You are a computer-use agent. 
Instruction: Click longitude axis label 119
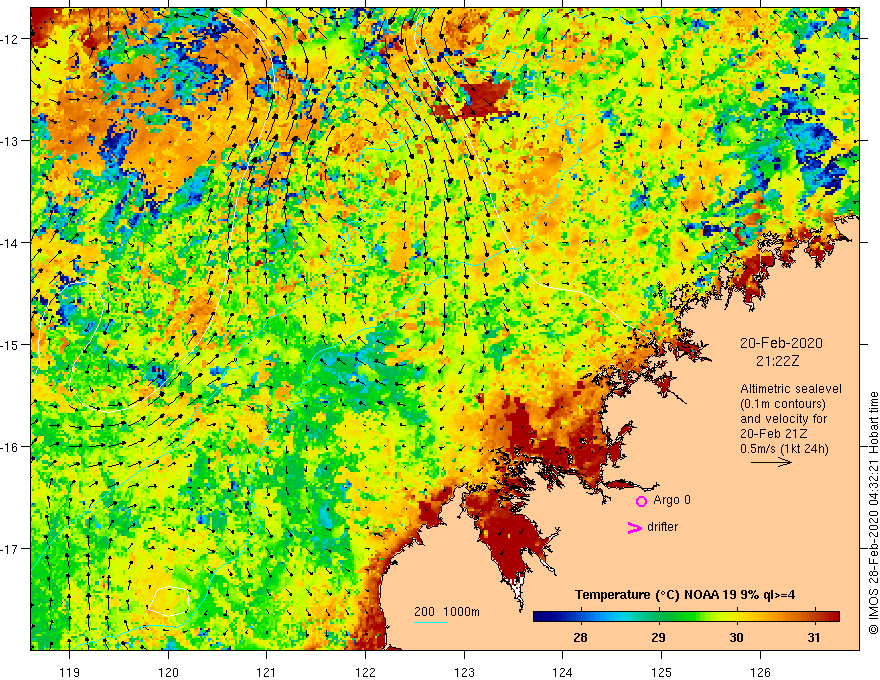click(70, 672)
